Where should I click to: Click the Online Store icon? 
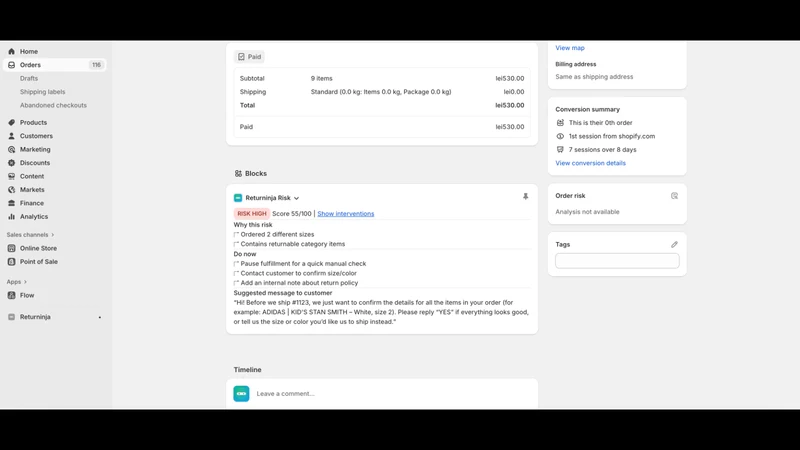pyautogui.click(x=11, y=248)
